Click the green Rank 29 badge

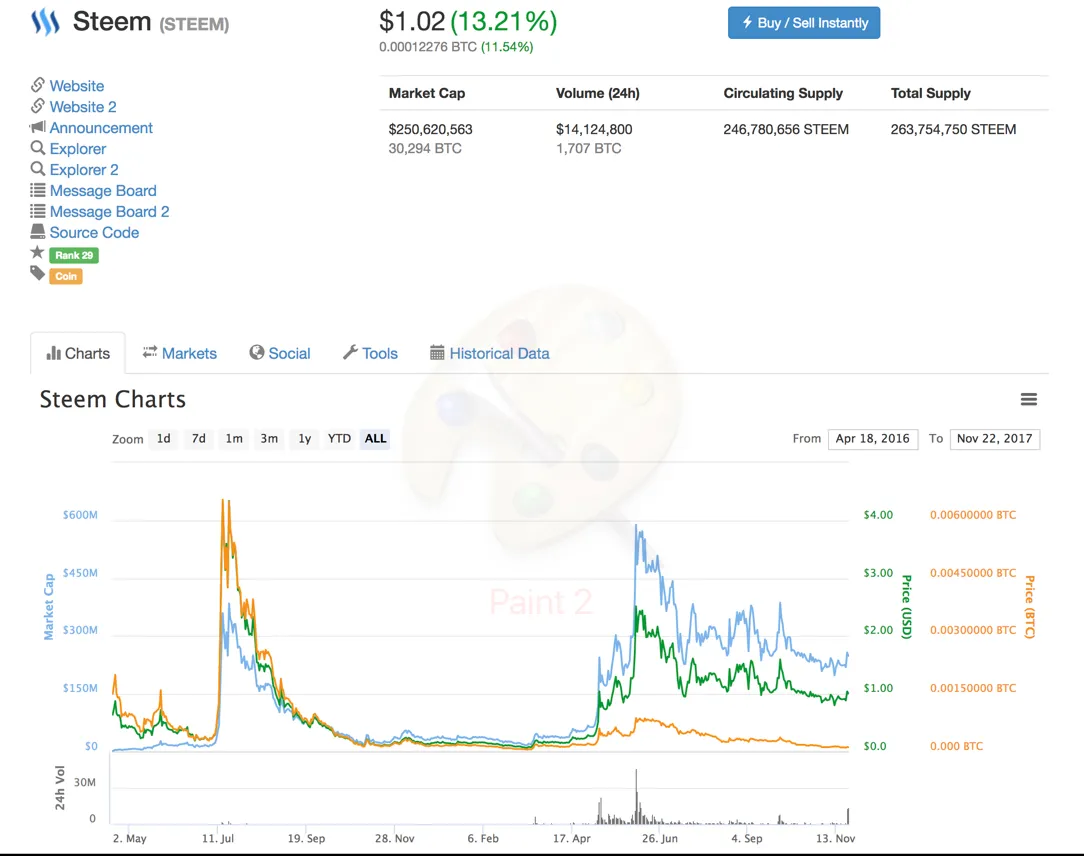click(74, 255)
